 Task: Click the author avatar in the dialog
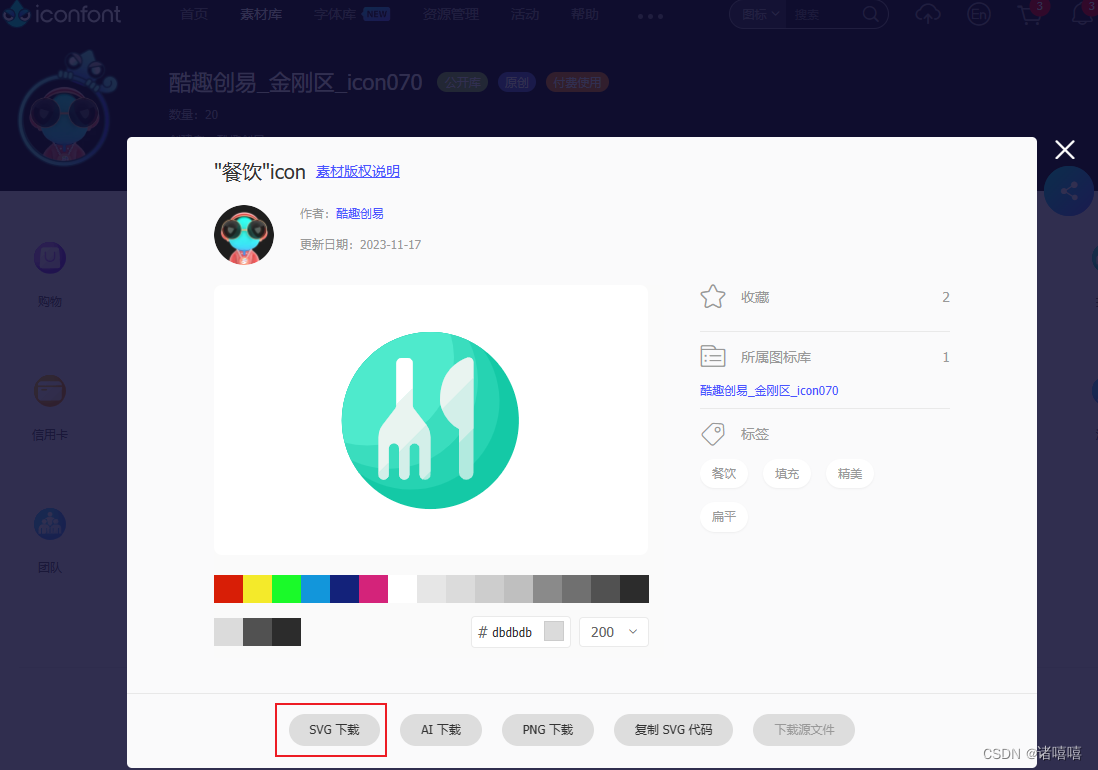tap(244, 234)
